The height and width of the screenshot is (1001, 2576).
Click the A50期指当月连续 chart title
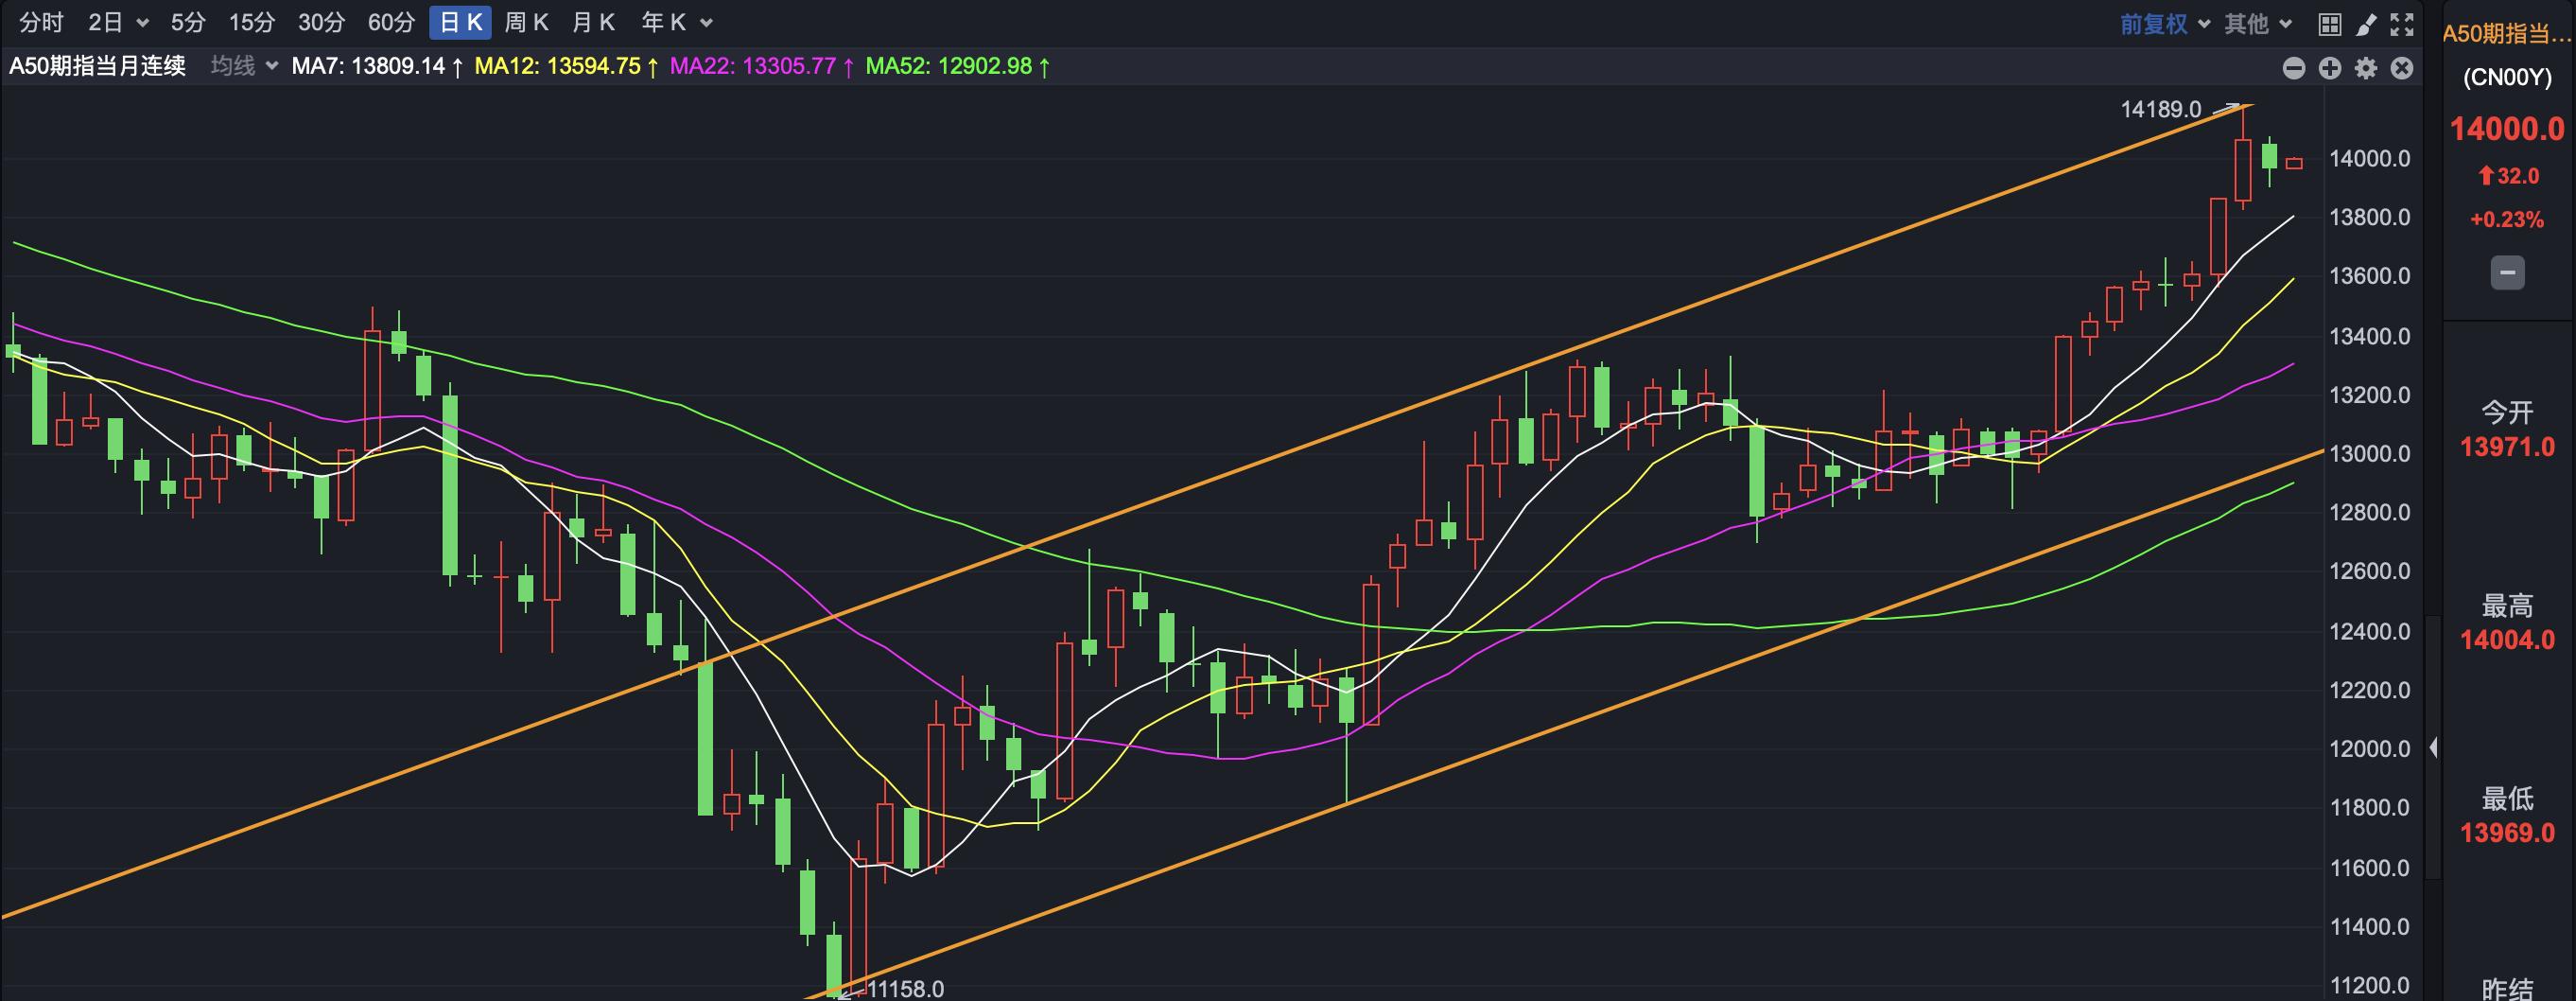98,67
